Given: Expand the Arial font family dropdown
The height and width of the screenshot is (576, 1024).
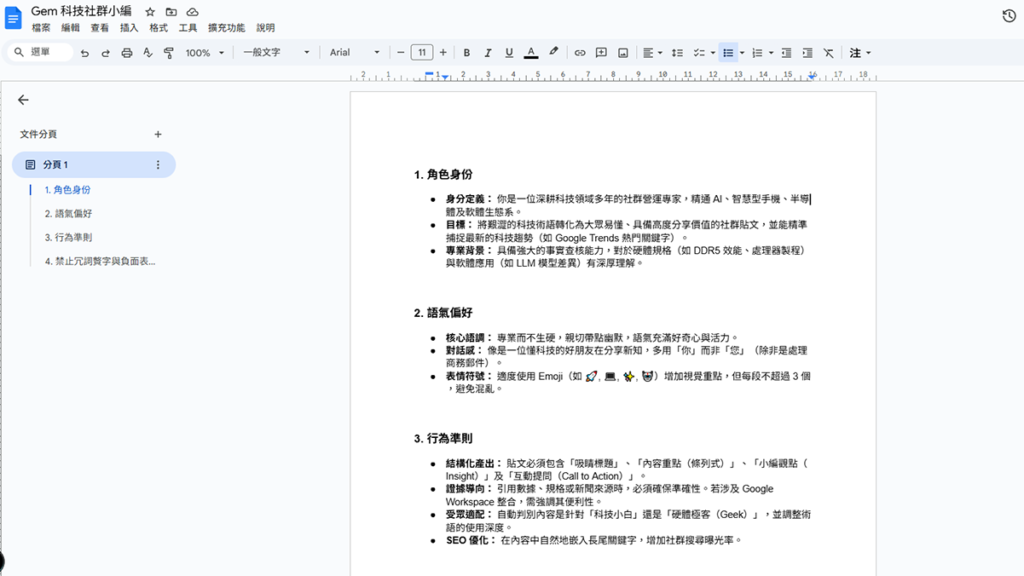Looking at the screenshot, I should 355,52.
